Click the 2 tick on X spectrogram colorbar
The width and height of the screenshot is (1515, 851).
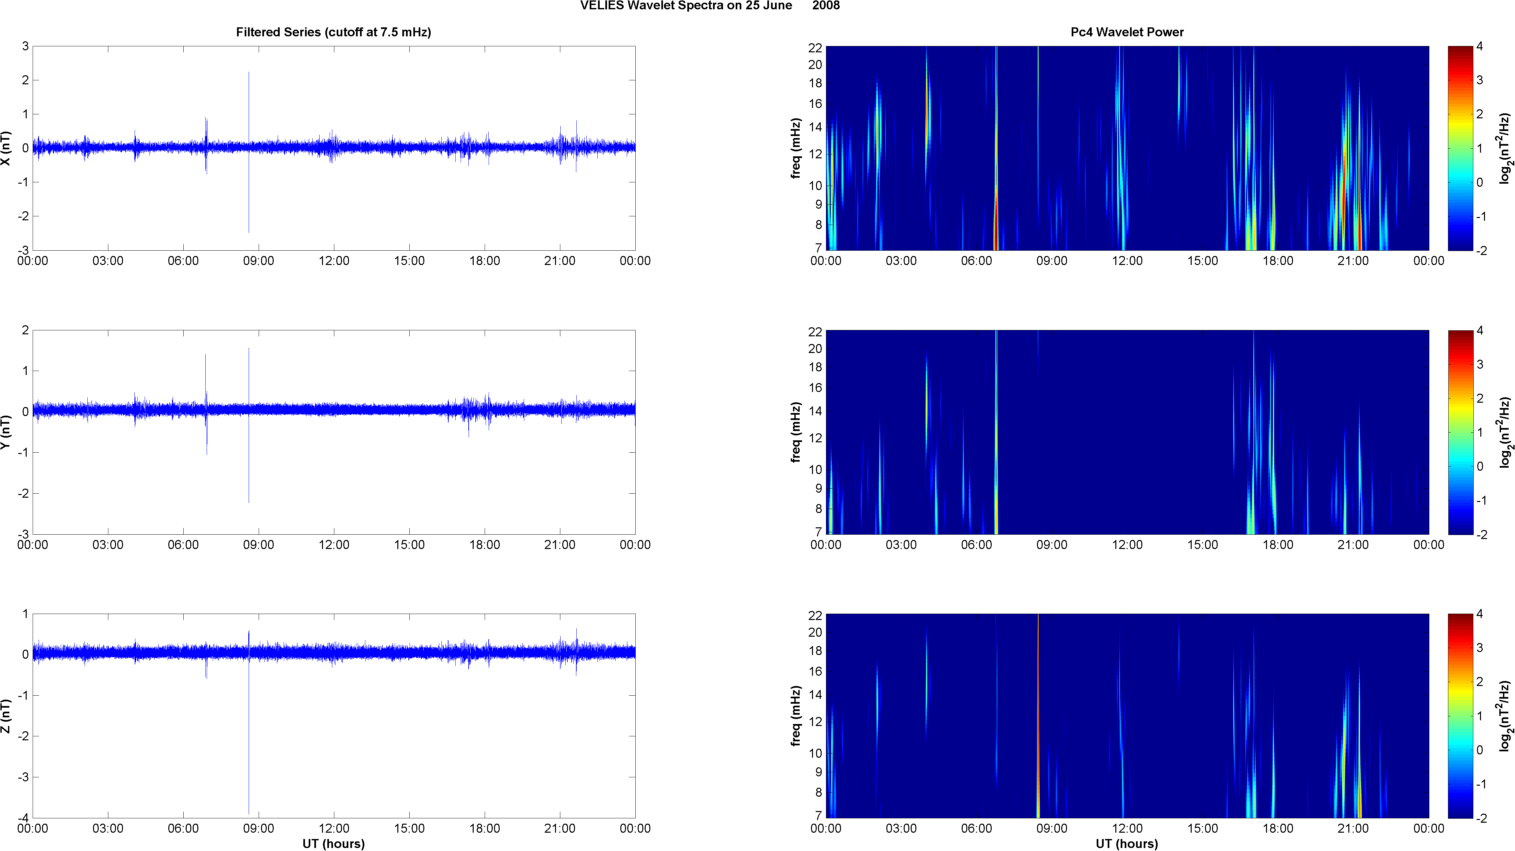(x=1480, y=114)
